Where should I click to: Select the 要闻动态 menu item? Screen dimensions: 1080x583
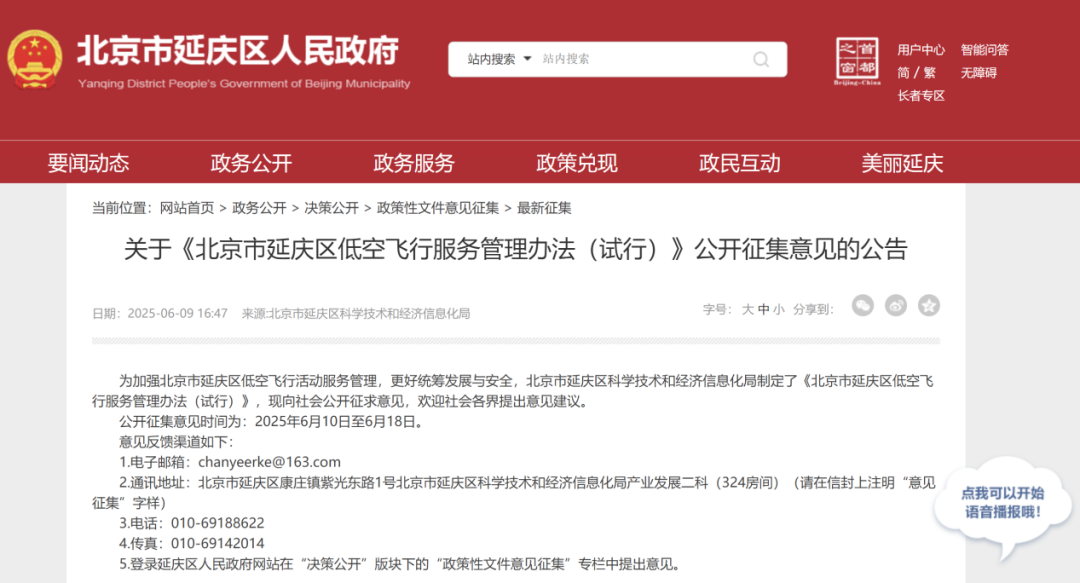pos(89,163)
